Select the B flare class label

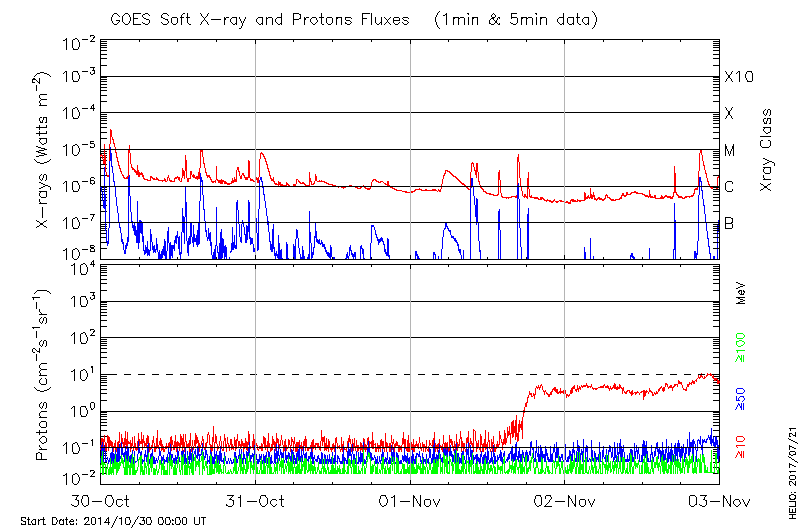[729, 223]
